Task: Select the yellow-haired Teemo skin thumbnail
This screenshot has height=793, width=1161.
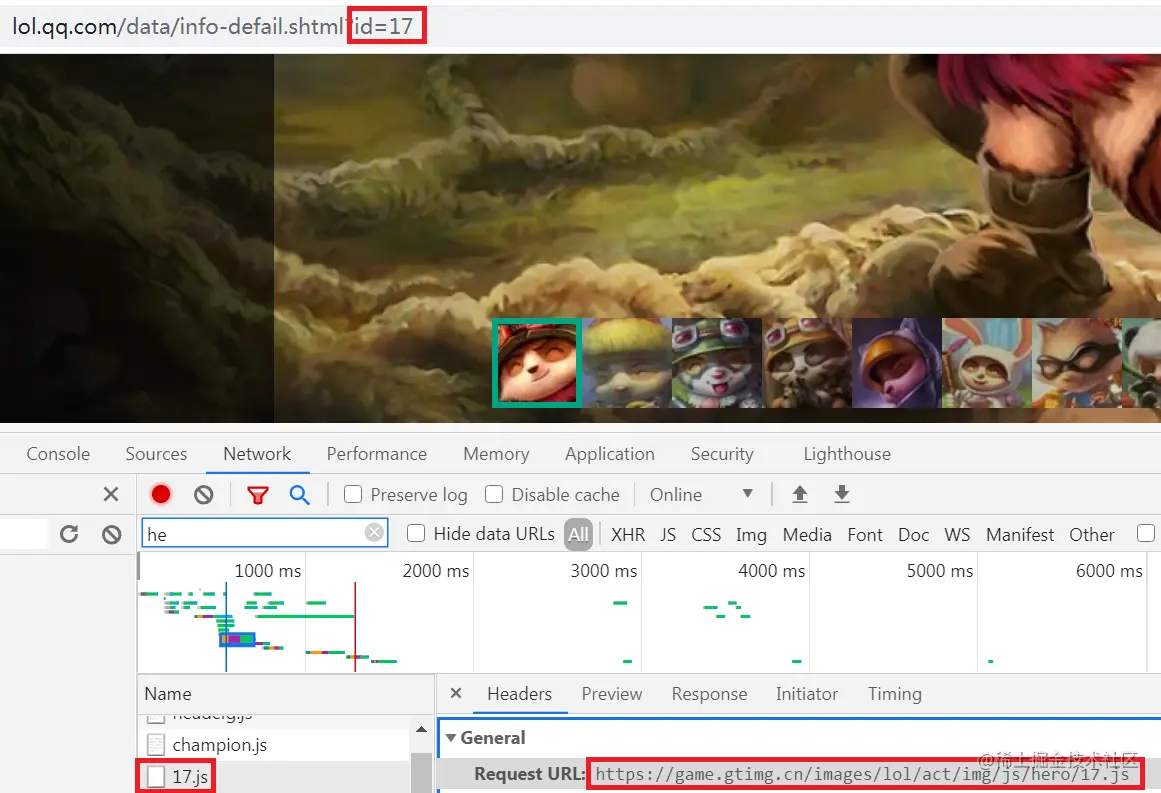Action: click(x=627, y=363)
